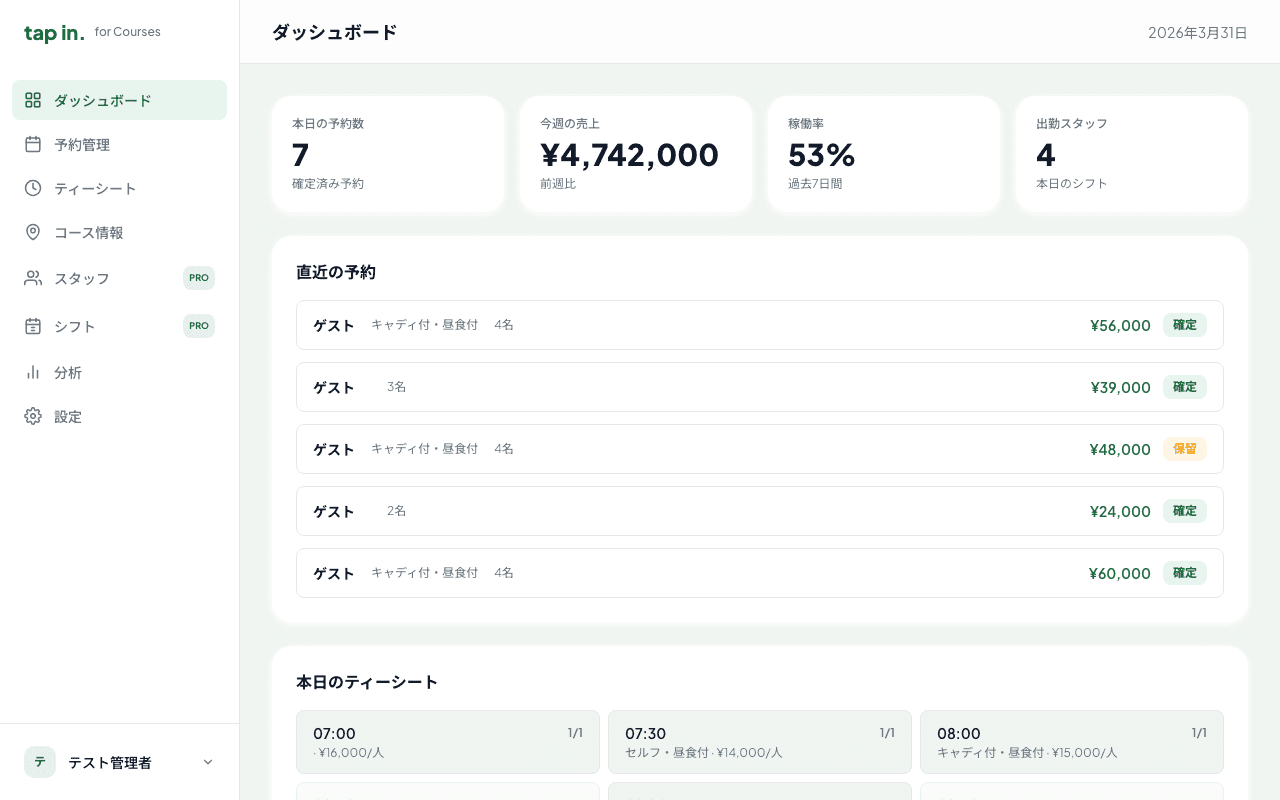Select the dashboard grid icon
The height and width of the screenshot is (800, 1280).
[33, 100]
